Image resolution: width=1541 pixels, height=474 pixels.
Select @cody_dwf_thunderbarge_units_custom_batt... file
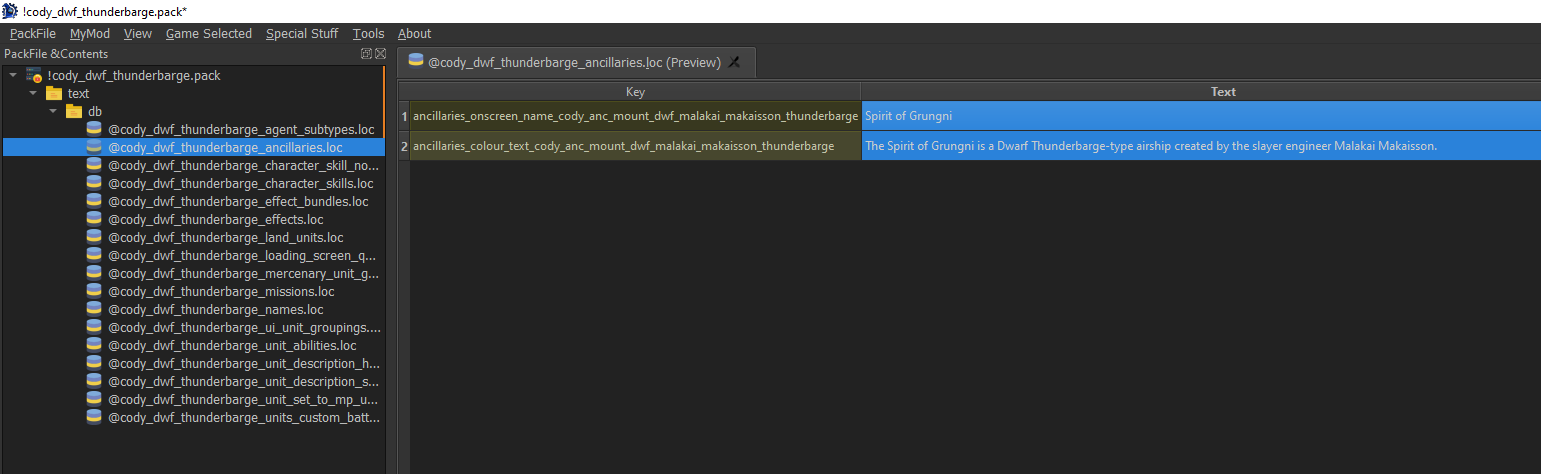(243, 417)
